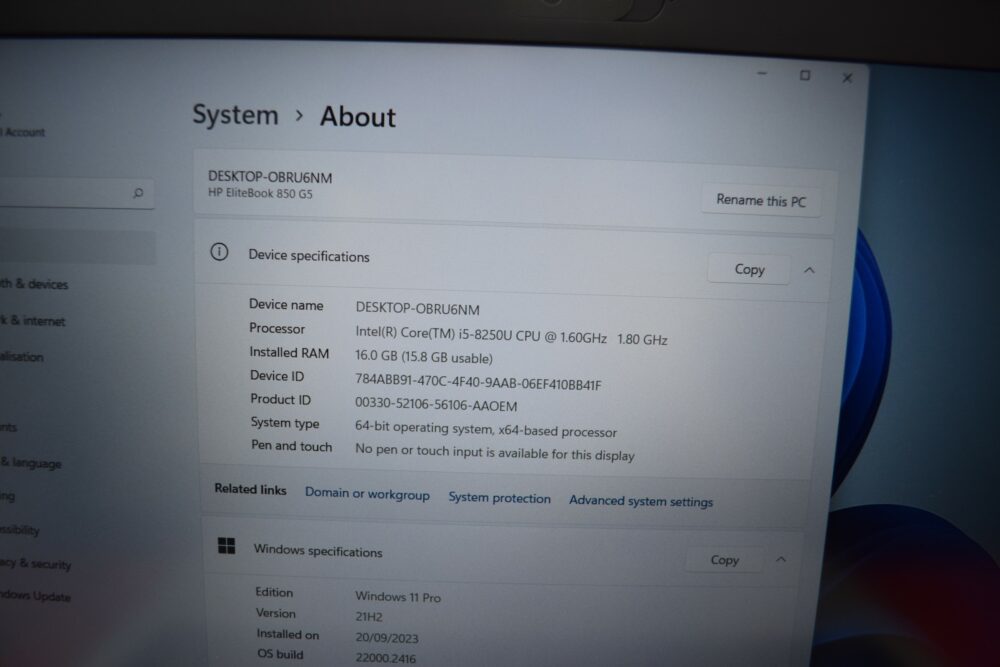Select the install date 20/09/2023
The width and height of the screenshot is (1000, 667).
point(387,638)
